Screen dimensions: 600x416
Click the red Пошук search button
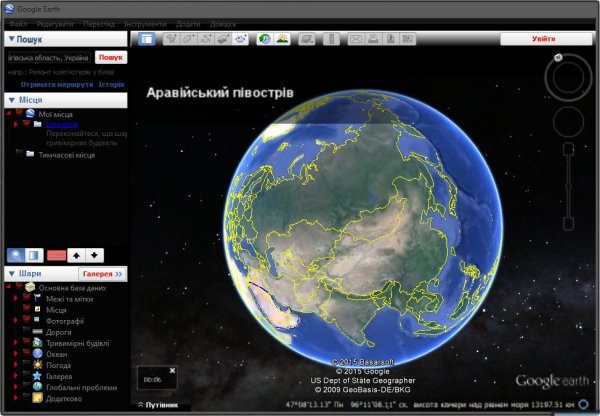coord(111,57)
